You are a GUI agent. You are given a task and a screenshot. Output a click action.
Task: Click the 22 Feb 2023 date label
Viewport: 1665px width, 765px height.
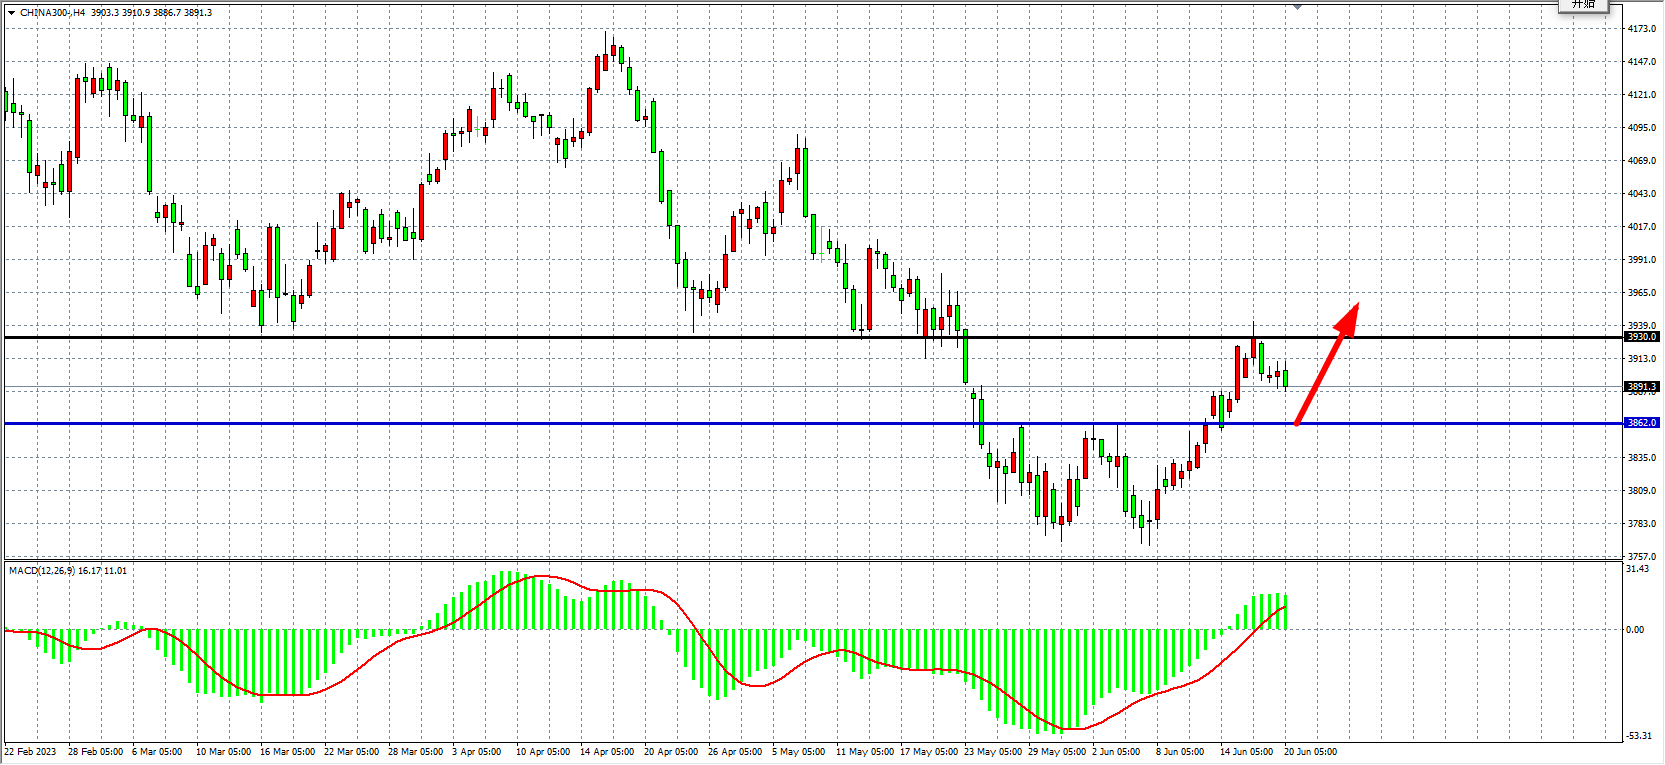point(30,752)
